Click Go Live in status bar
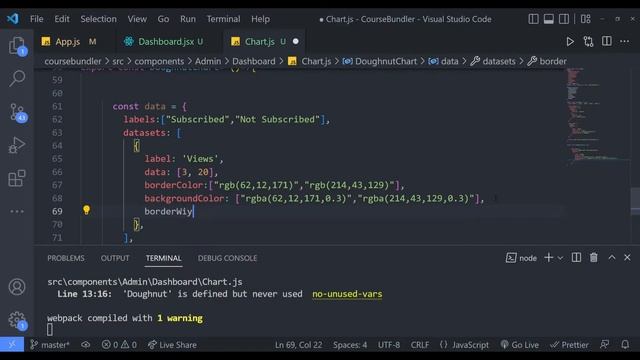The height and width of the screenshot is (360, 640). pos(520,344)
